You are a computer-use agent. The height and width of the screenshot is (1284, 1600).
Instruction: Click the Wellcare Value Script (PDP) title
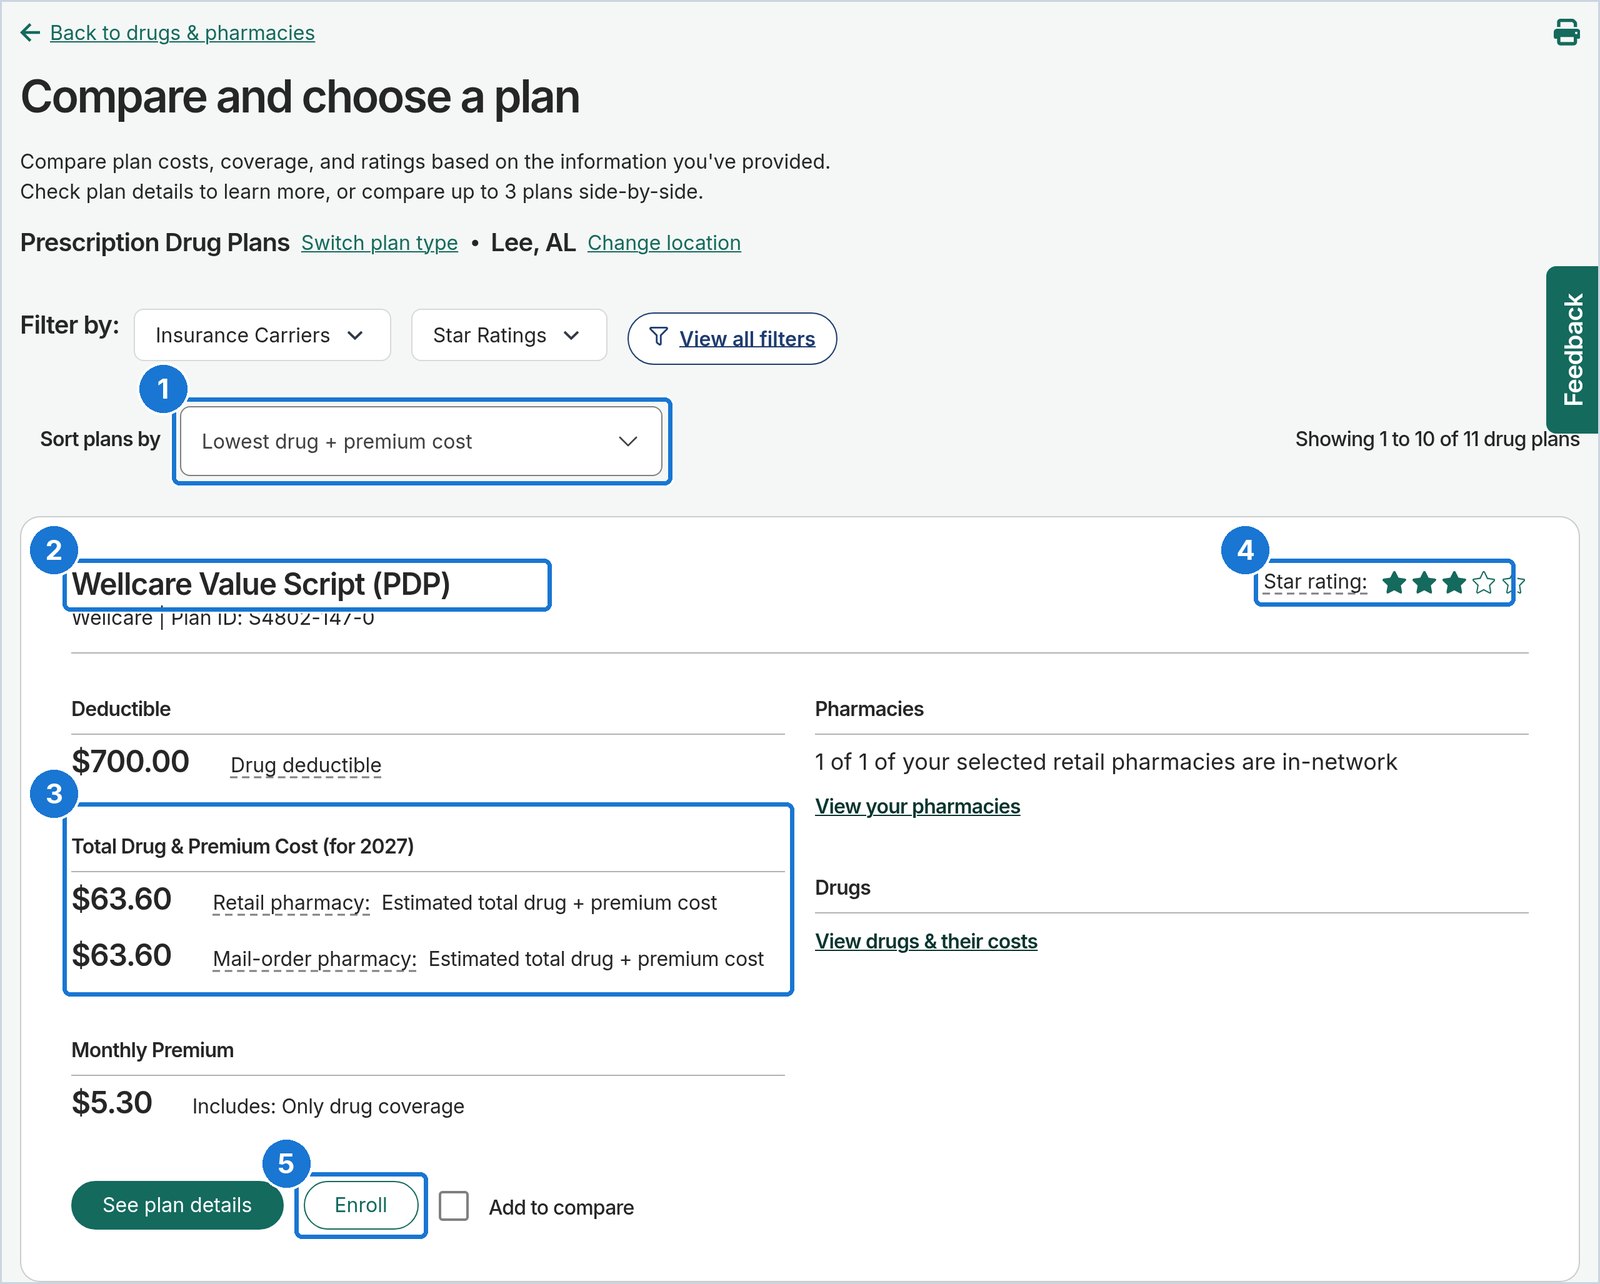click(x=261, y=584)
